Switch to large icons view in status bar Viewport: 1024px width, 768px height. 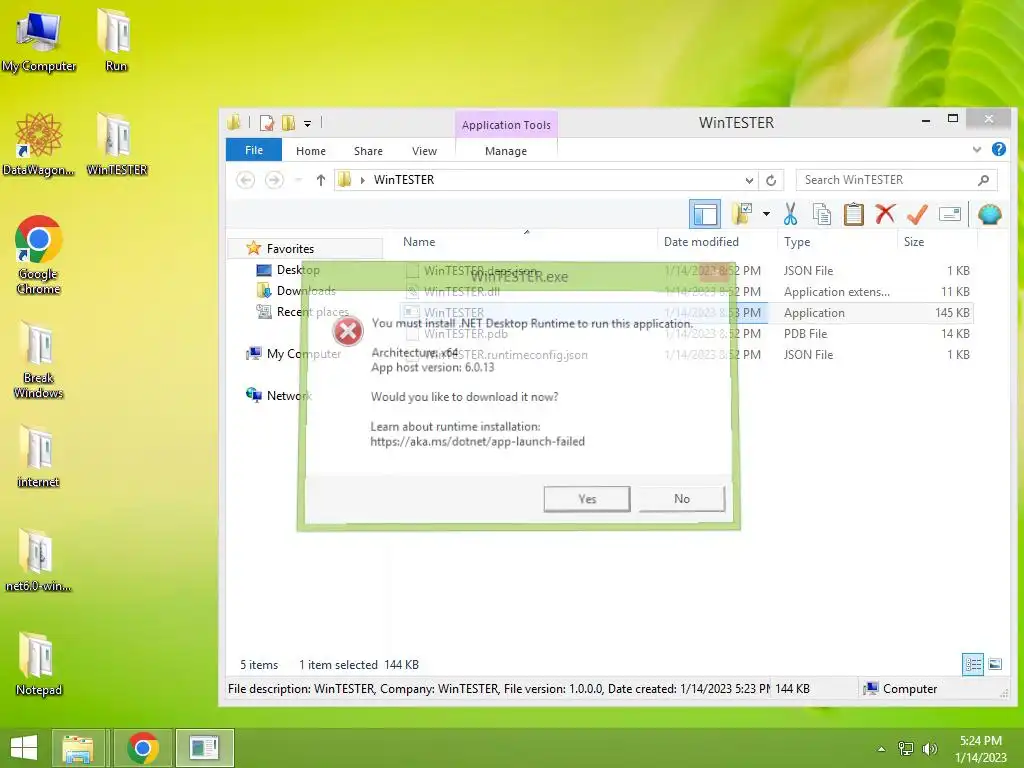995,664
